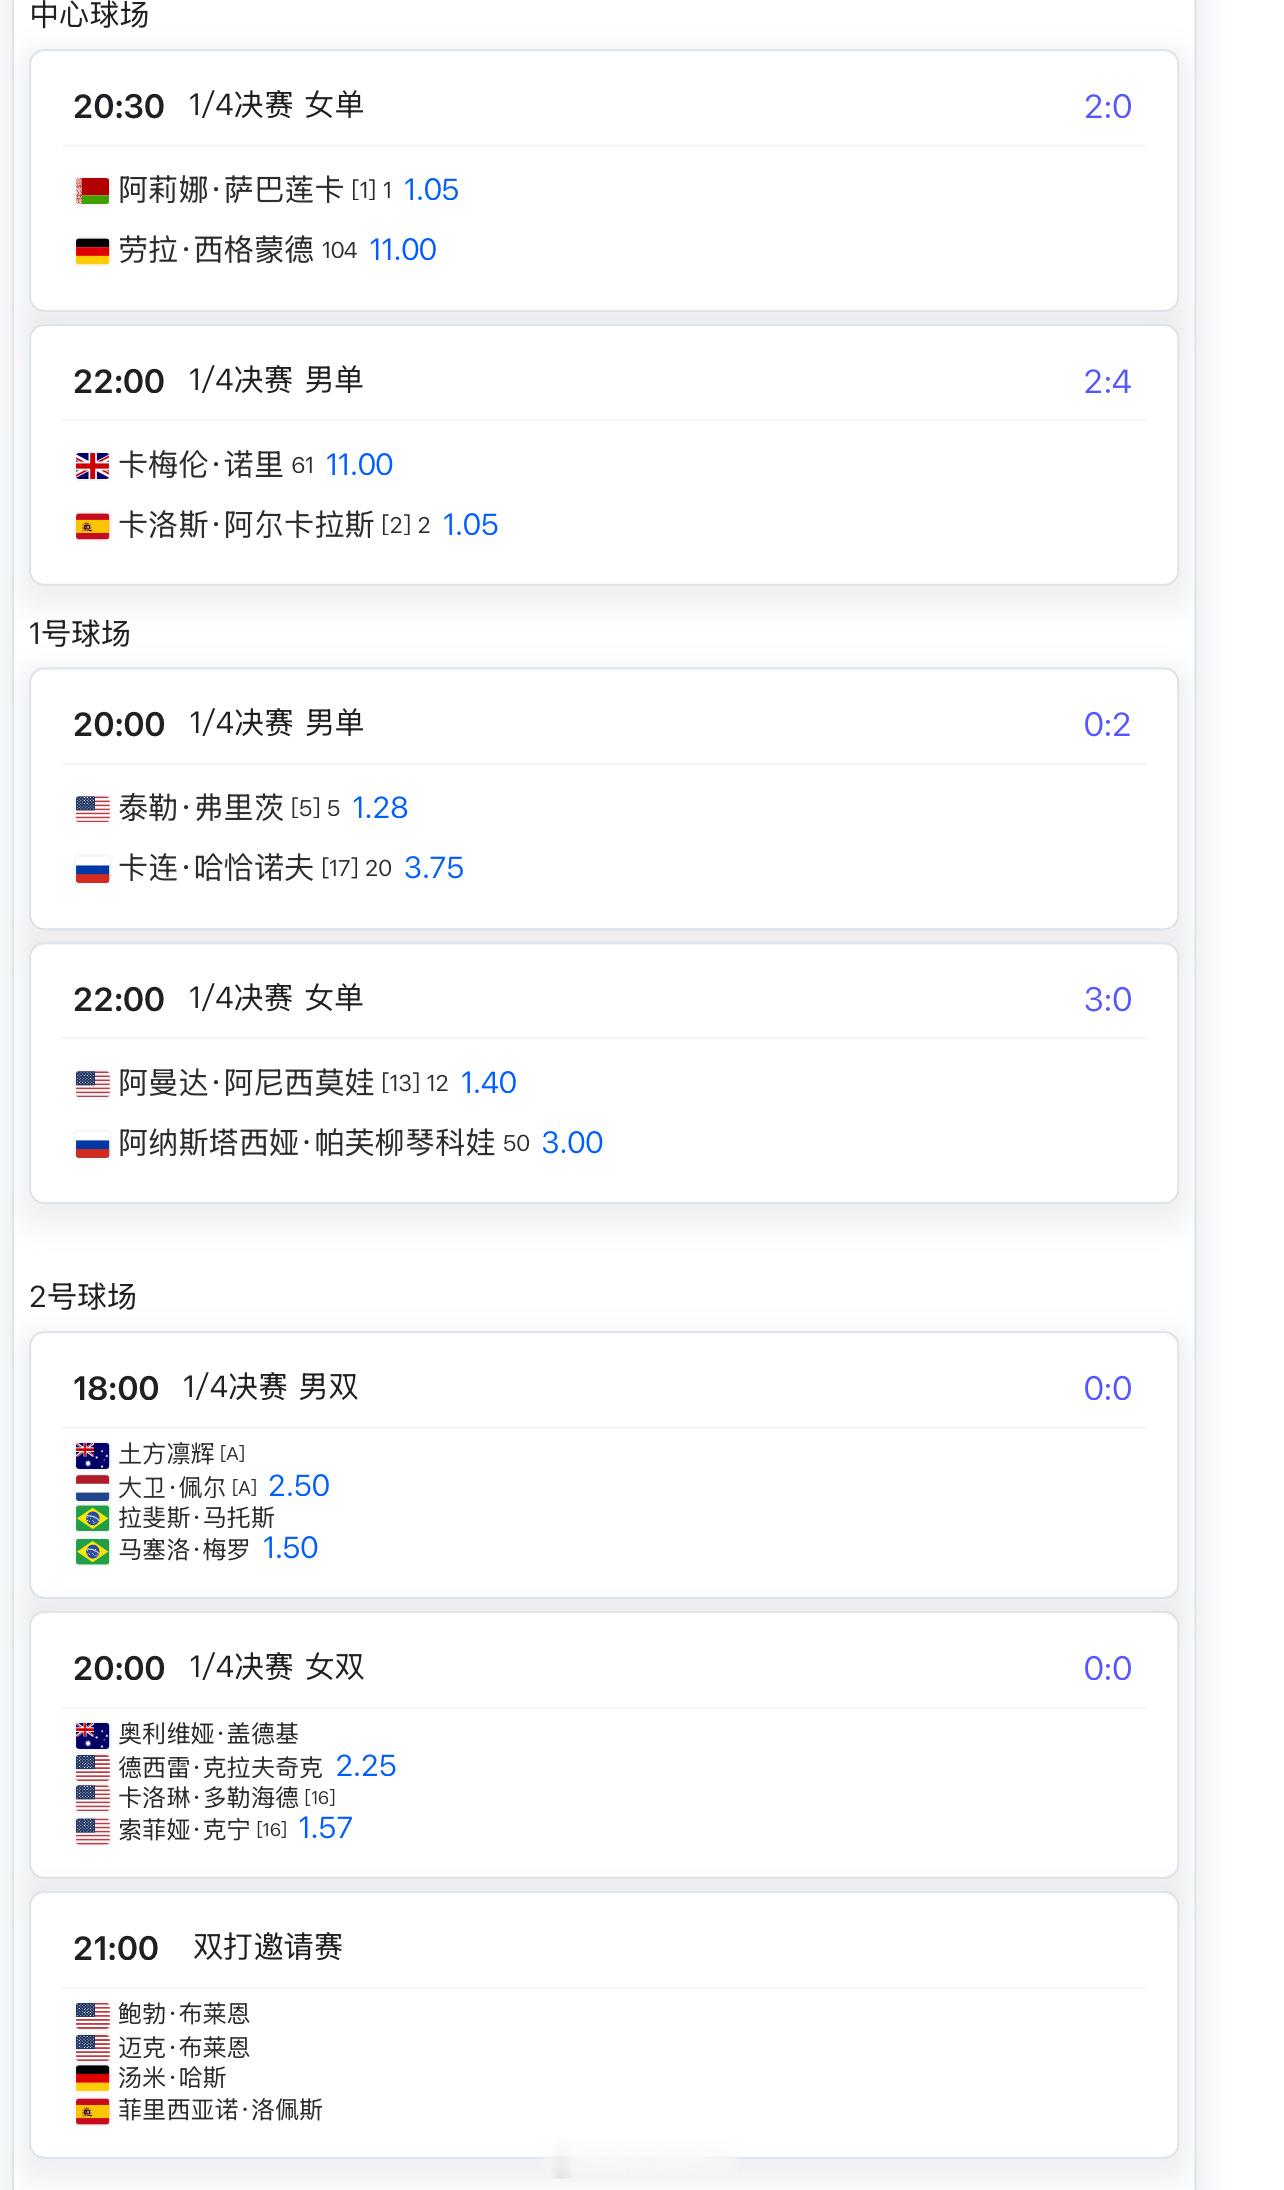Viewport: 1284px width, 2190px height.
Task: Click the German flag next to 劳拉·西格蒙德
Action: (92, 250)
